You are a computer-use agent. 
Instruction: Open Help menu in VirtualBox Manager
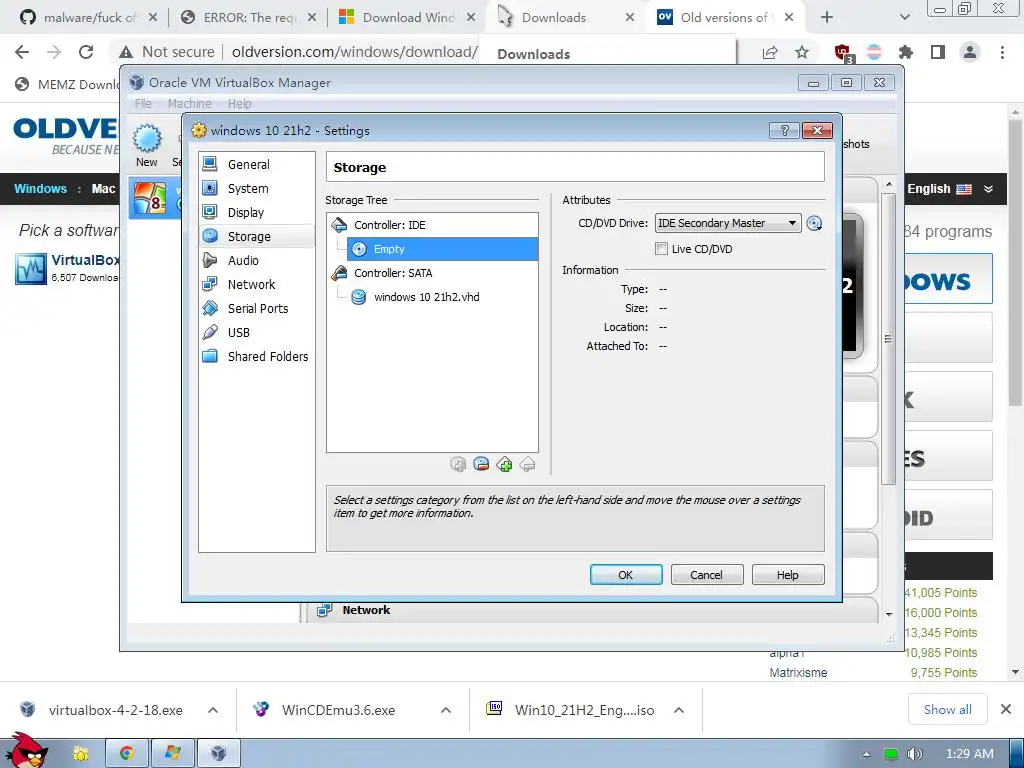click(x=240, y=104)
